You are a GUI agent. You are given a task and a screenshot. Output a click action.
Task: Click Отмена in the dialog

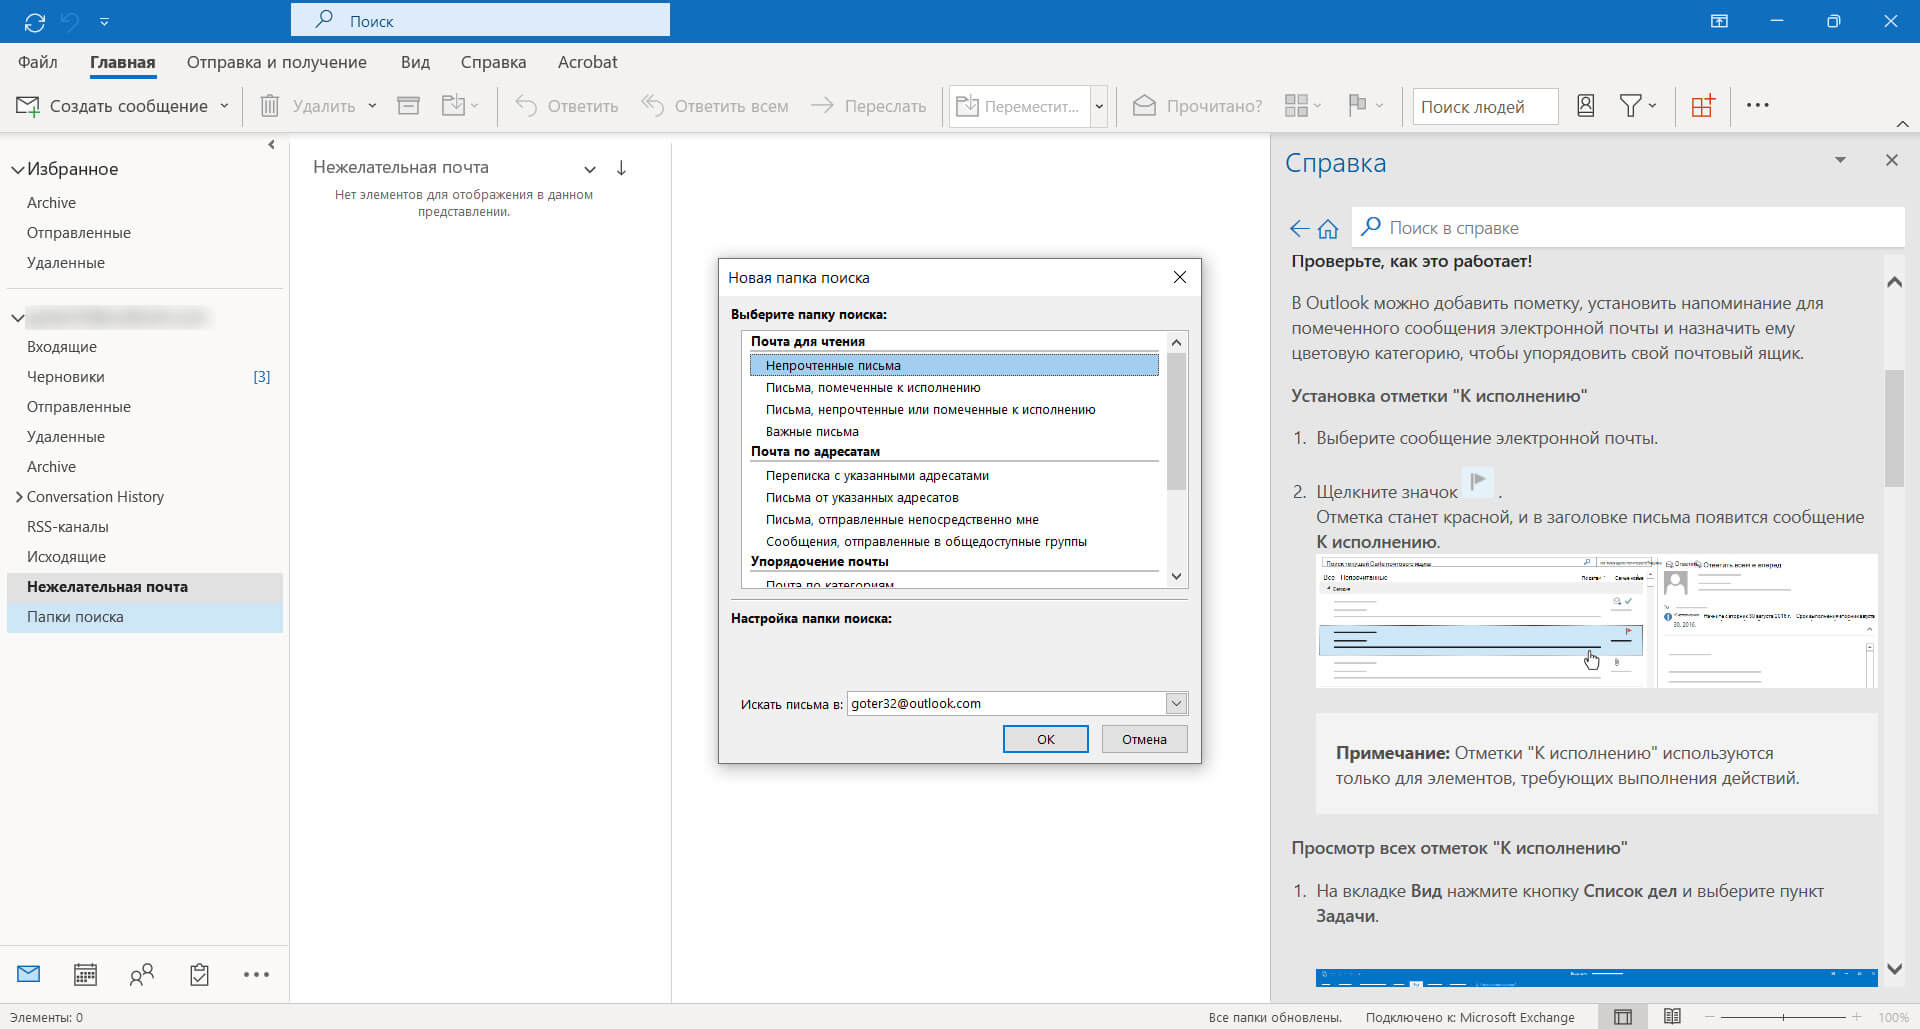[1144, 739]
